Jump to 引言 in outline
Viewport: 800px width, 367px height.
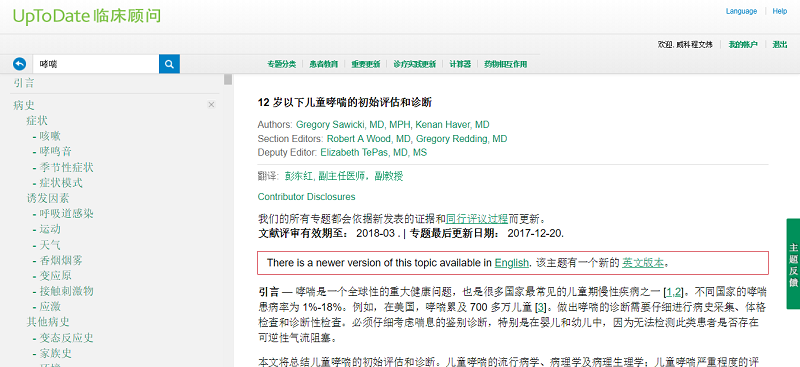pyautogui.click(x=24, y=83)
